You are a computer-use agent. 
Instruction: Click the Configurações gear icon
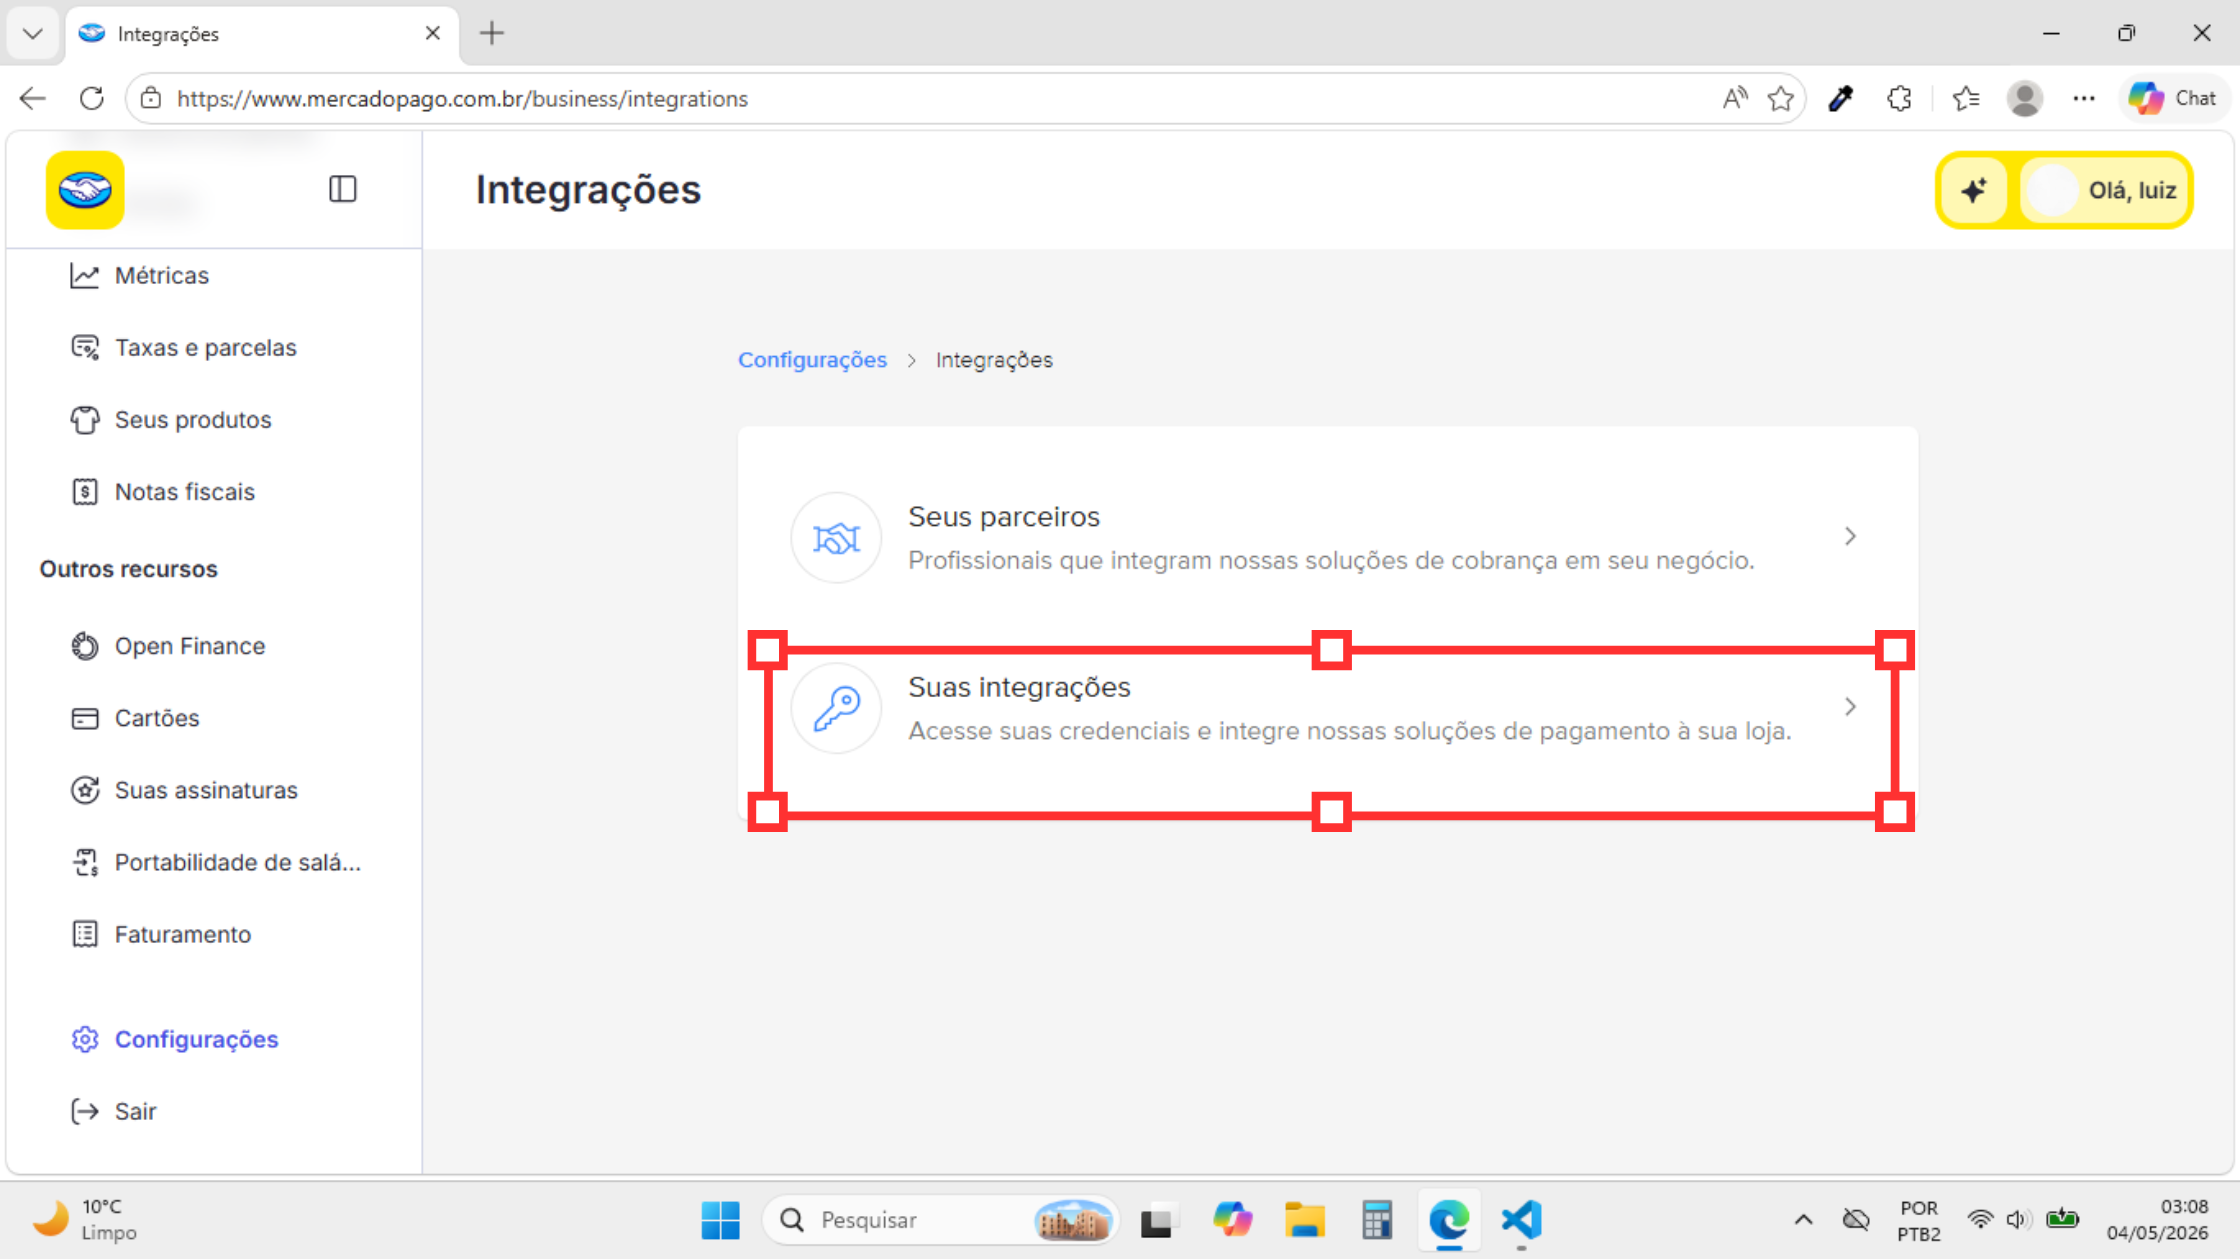pos(85,1039)
